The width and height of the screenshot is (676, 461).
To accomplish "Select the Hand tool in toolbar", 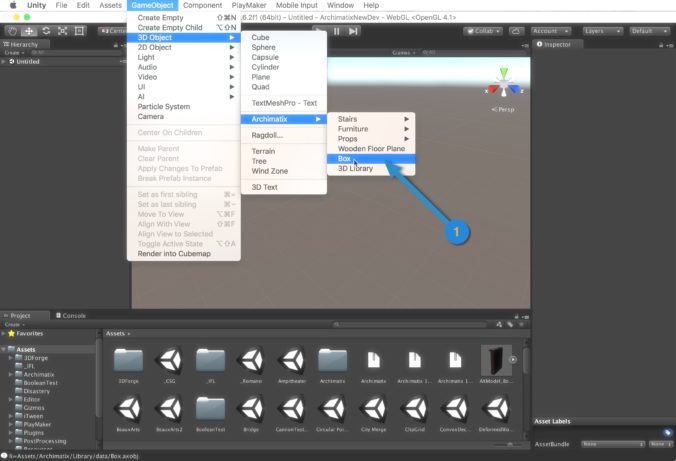I will pyautogui.click(x=13, y=31).
